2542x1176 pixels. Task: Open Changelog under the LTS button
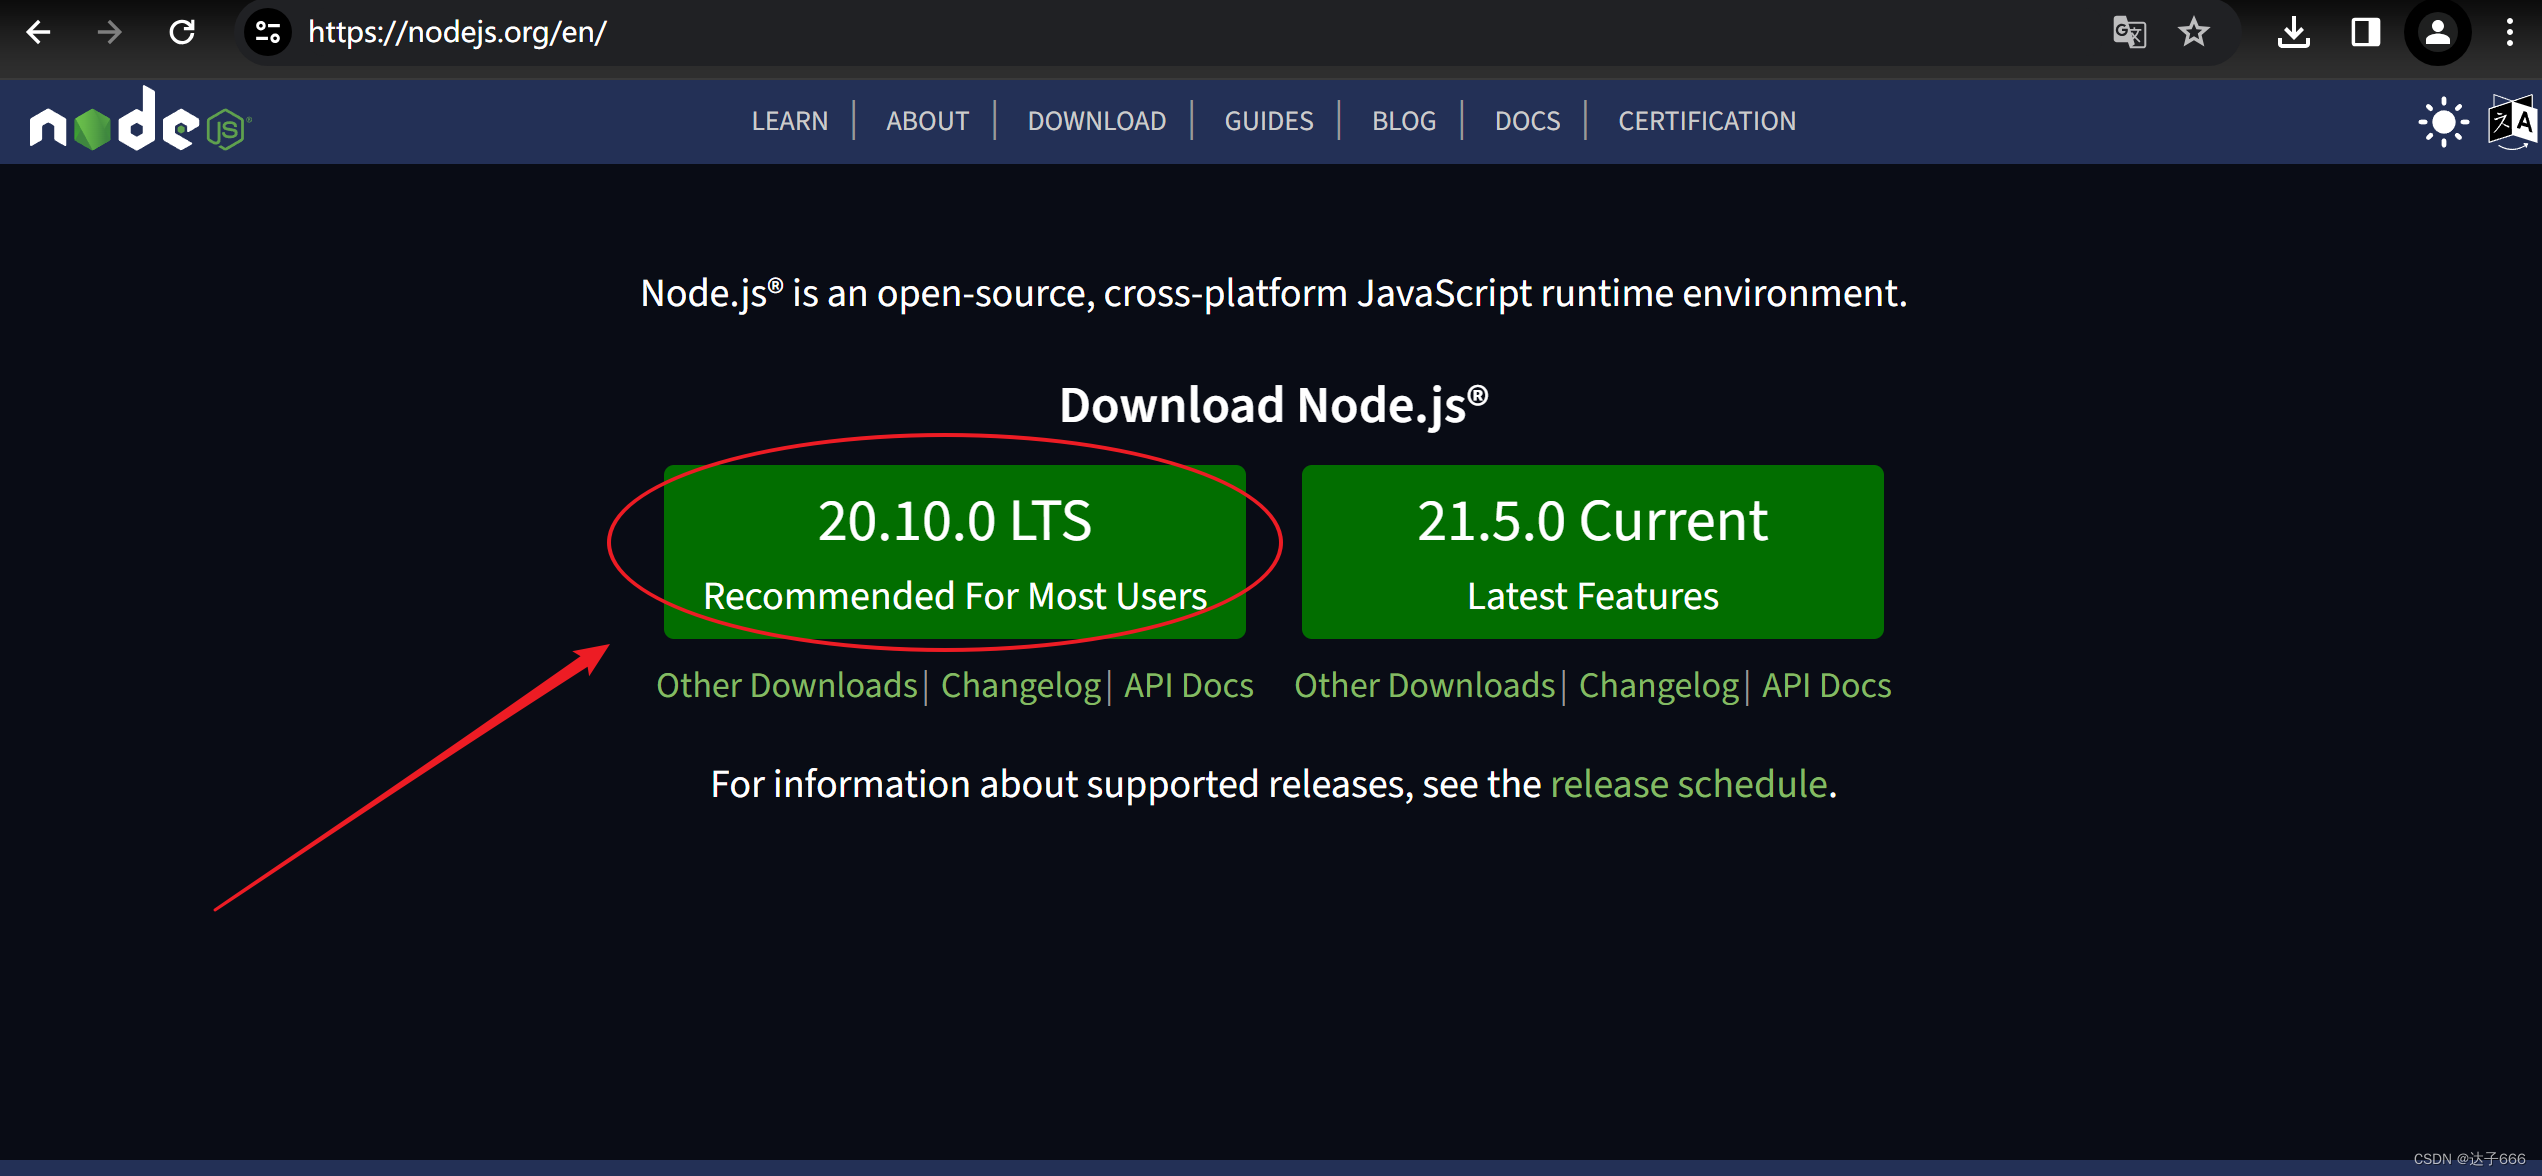(x=1021, y=686)
